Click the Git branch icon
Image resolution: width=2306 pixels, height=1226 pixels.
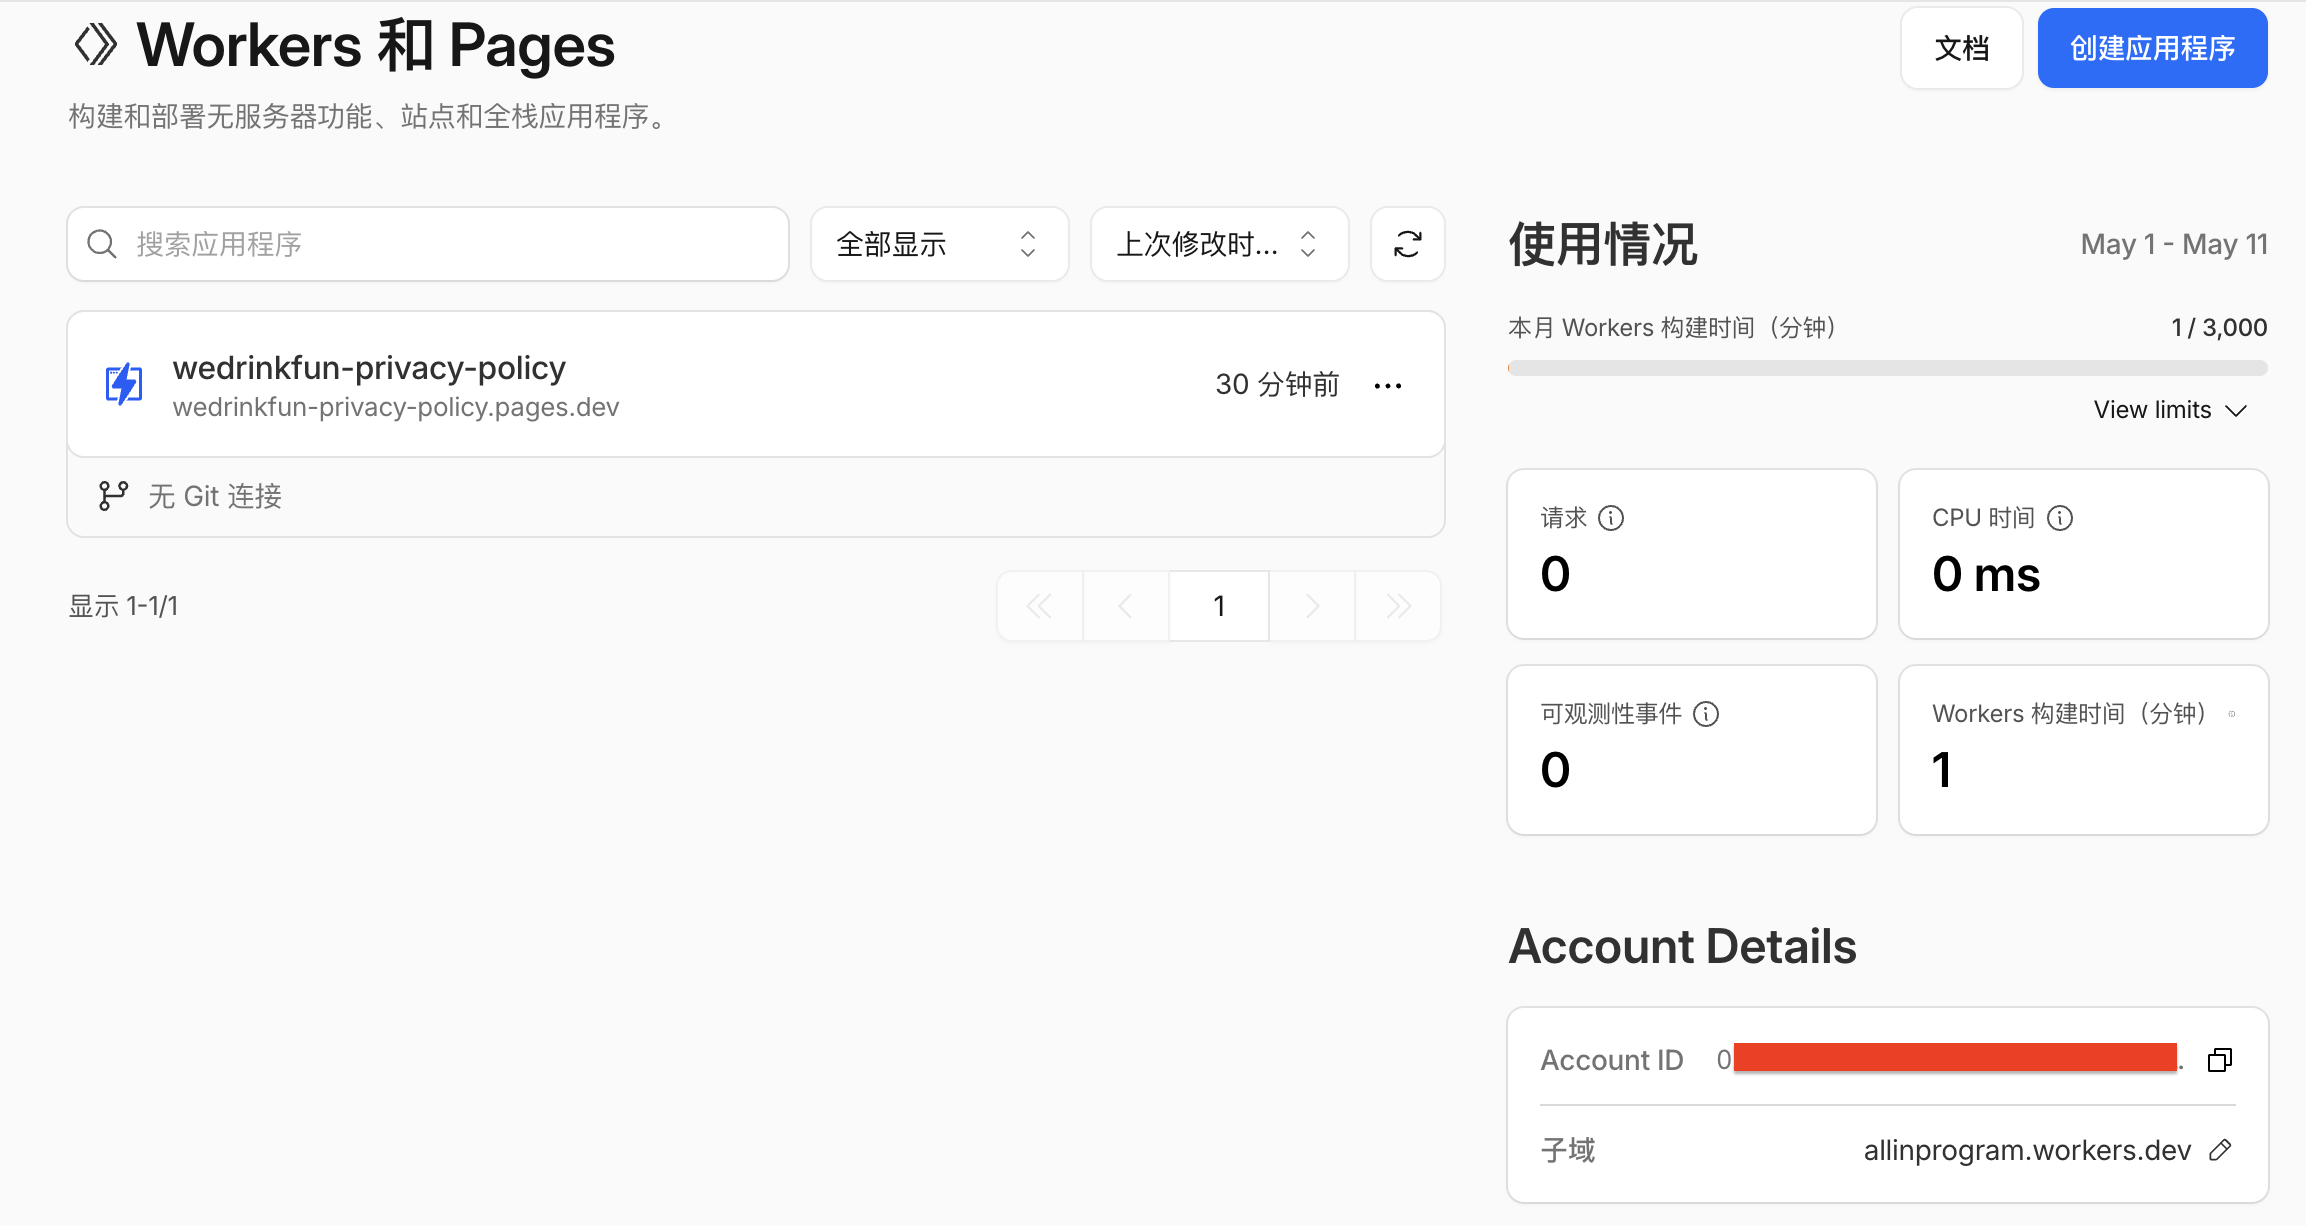[x=113, y=496]
